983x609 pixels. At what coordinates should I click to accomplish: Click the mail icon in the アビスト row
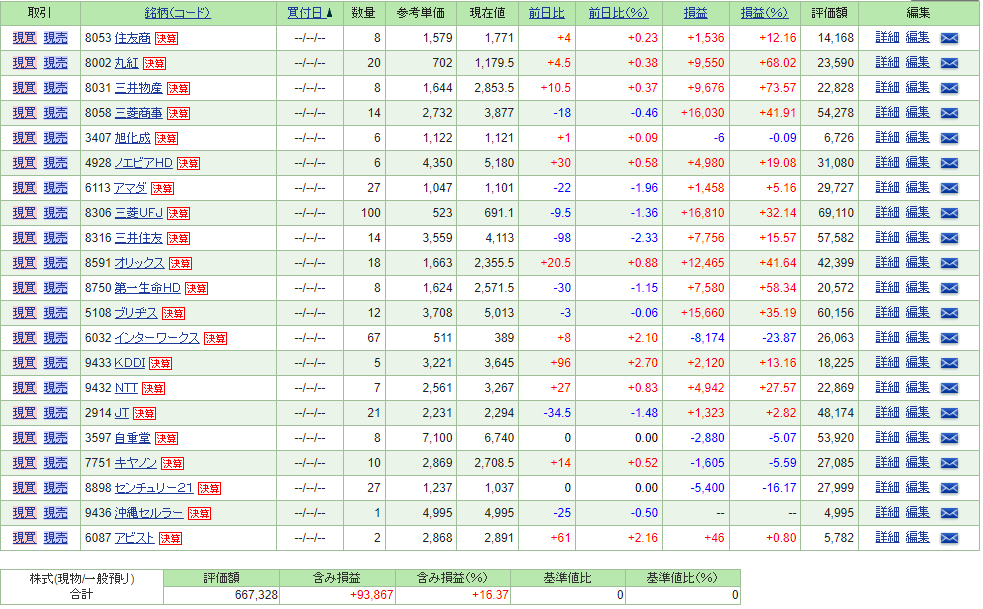(949, 538)
